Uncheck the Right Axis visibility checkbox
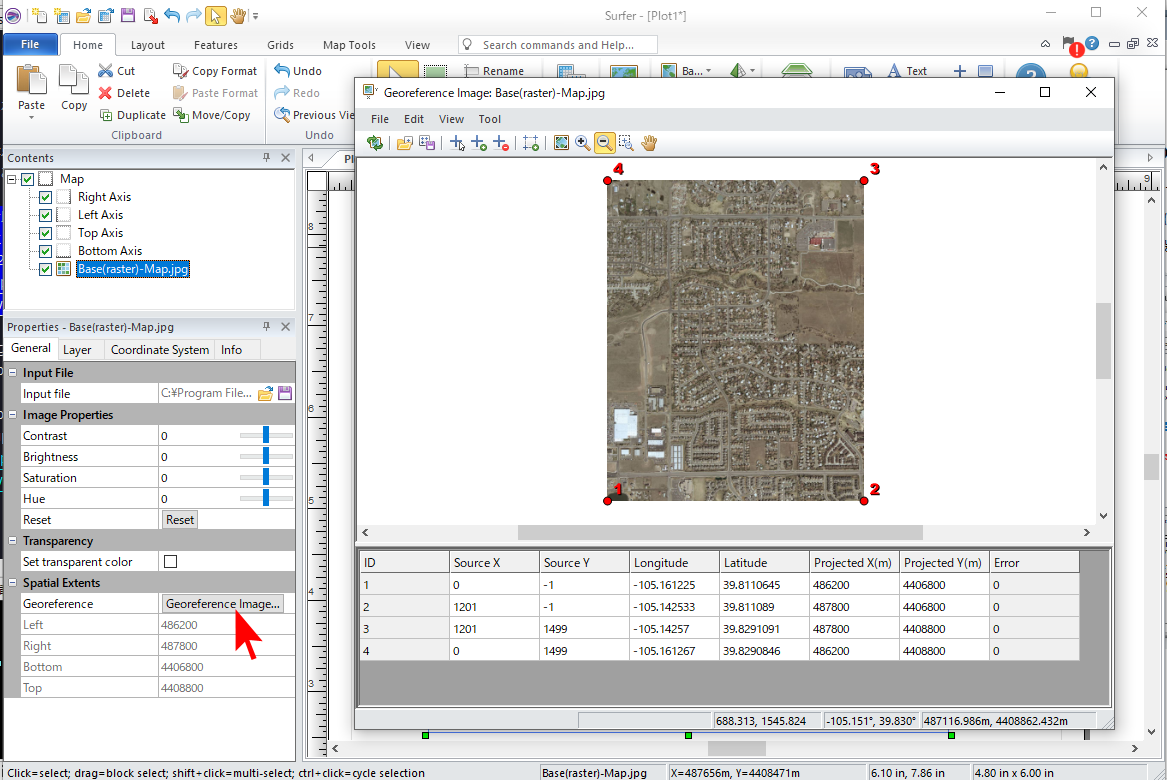Viewport: 1167px width, 780px height. 45,197
